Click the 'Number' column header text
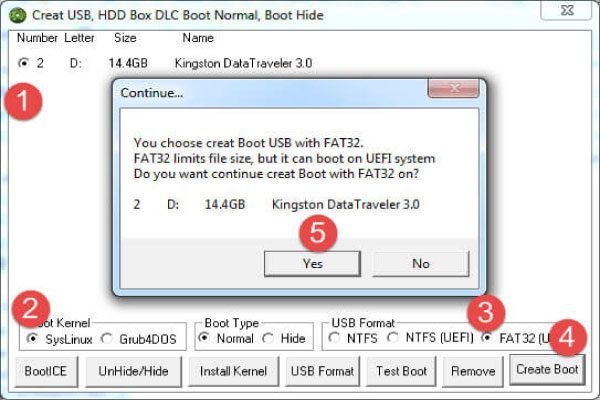 point(37,38)
